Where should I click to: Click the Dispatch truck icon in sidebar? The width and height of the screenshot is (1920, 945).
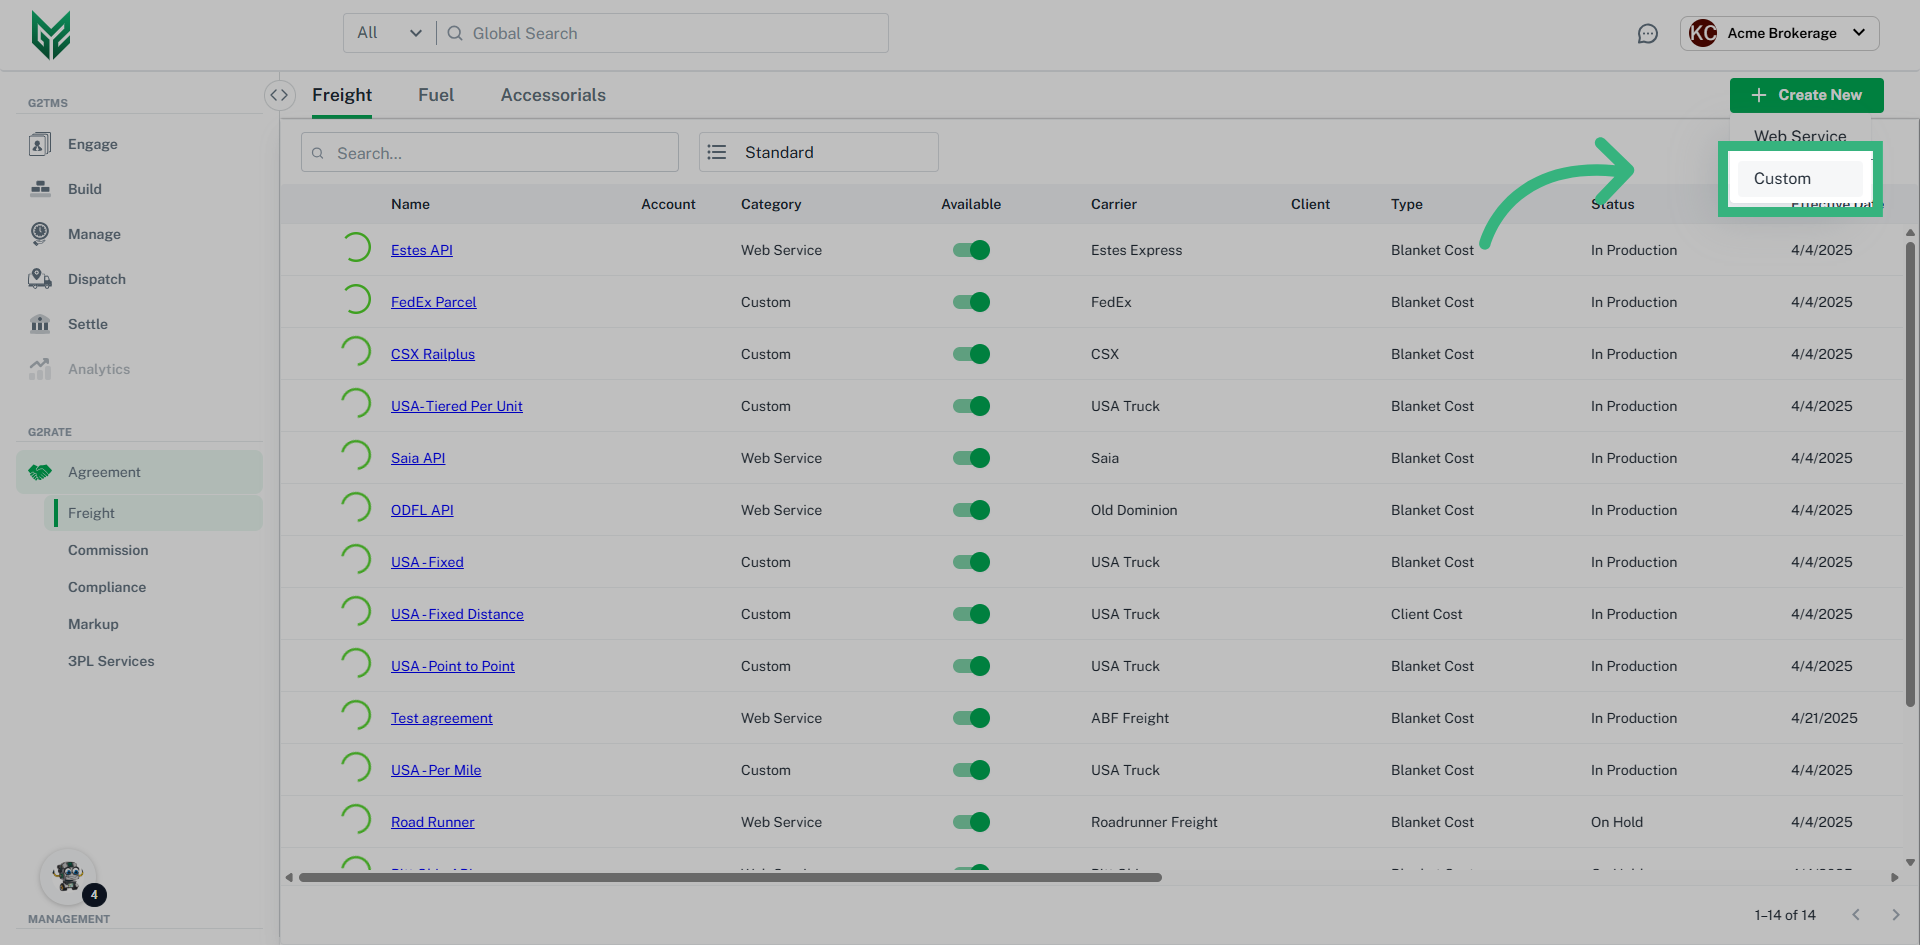pos(40,278)
